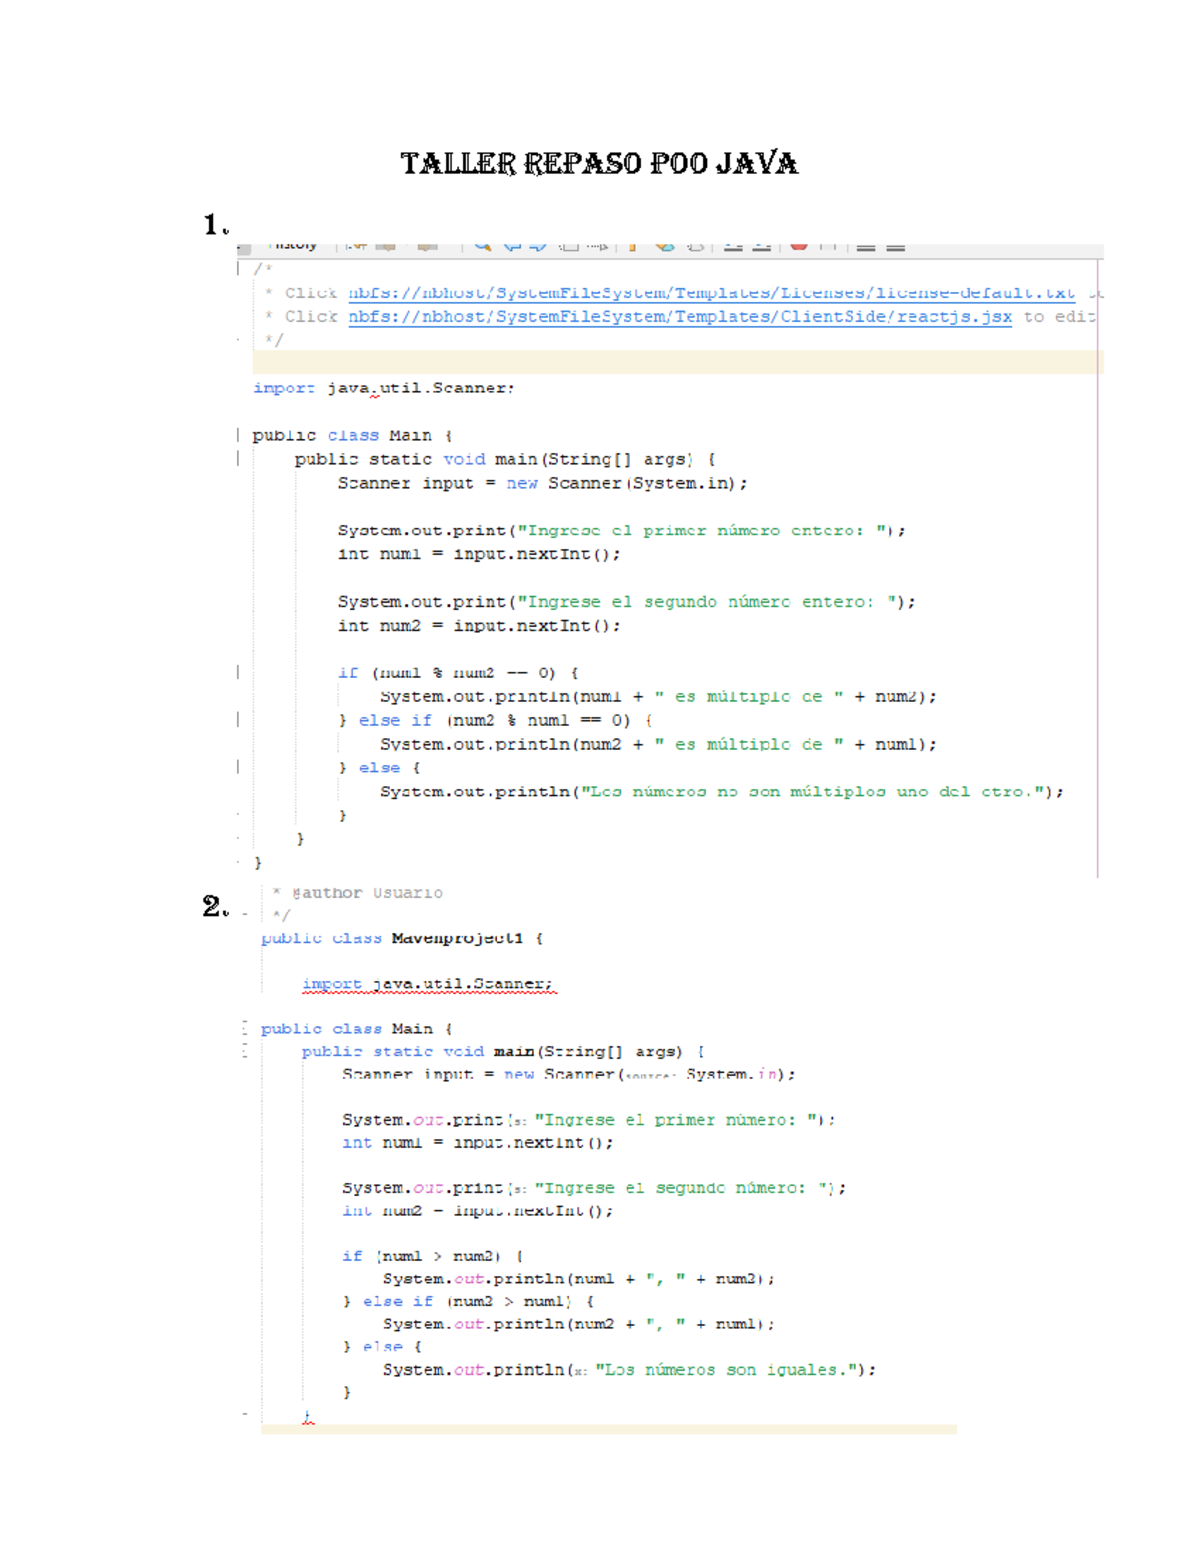Click the 'TALLER REPASO POO JAVA' title

[598, 164]
